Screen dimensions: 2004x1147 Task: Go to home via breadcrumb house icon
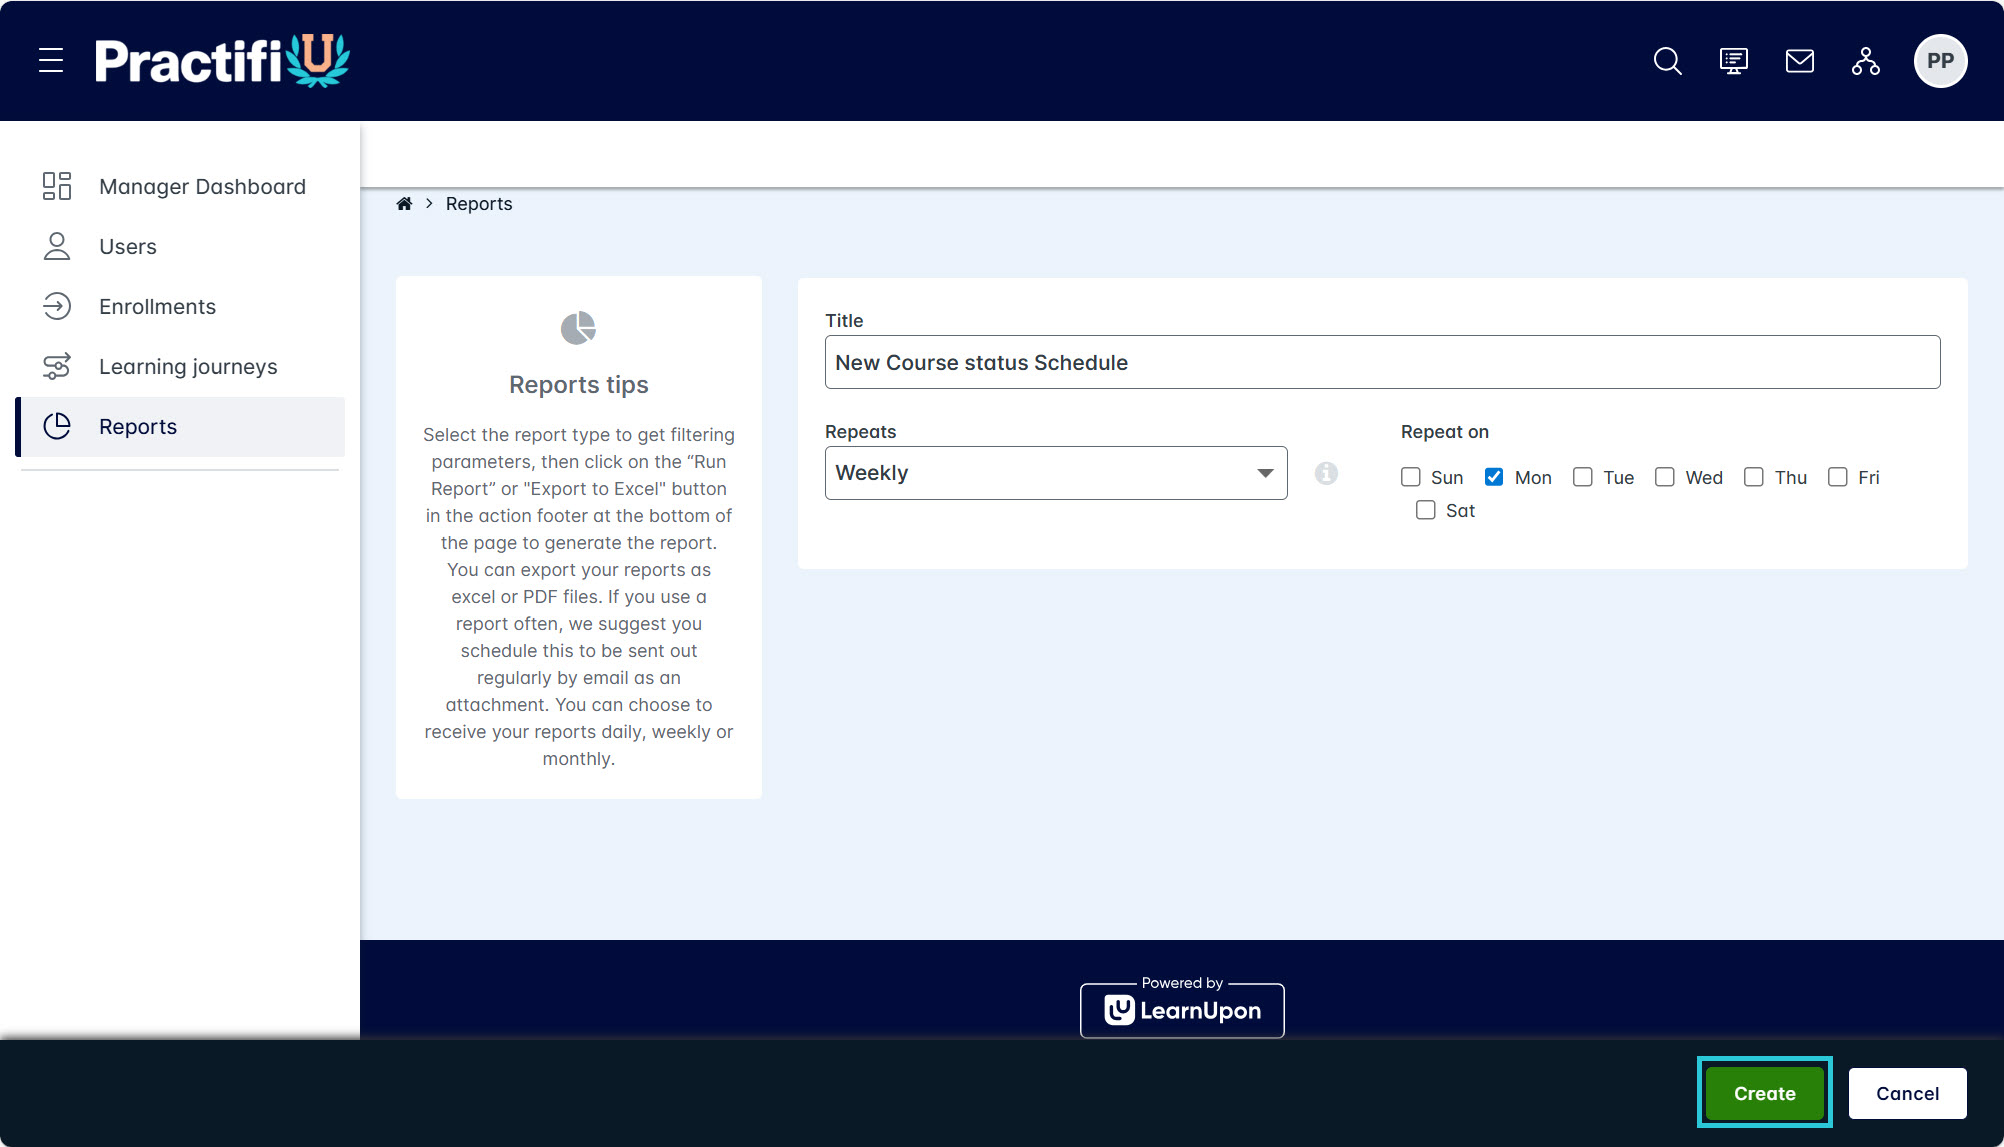click(404, 204)
